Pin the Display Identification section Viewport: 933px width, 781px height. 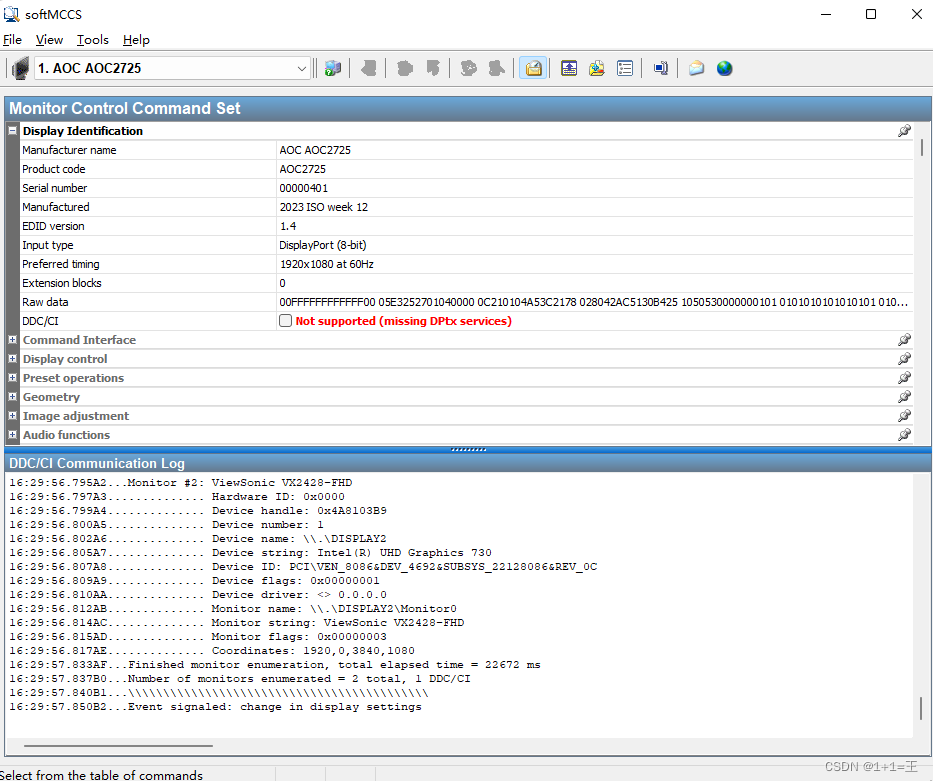pyautogui.click(x=904, y=131)
